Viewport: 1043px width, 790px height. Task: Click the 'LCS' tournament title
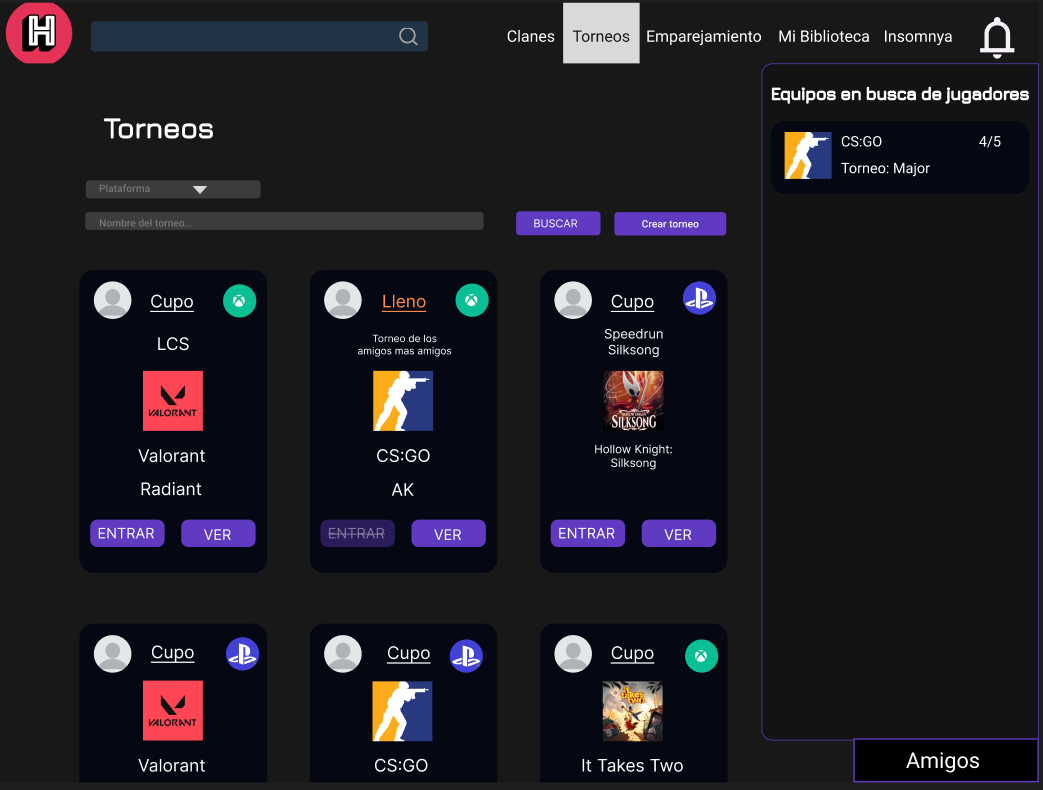pyautogui.click(x=173, y=344)
